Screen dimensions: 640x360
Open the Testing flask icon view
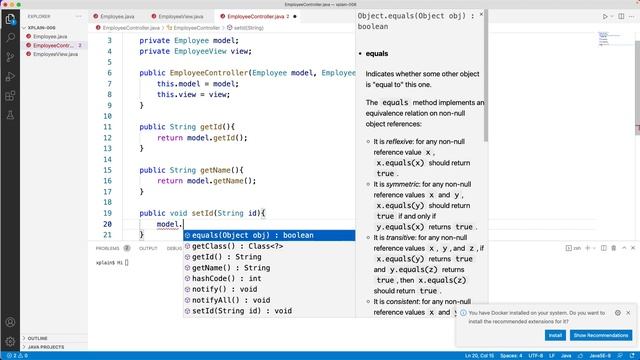click(x=10, y=115)
